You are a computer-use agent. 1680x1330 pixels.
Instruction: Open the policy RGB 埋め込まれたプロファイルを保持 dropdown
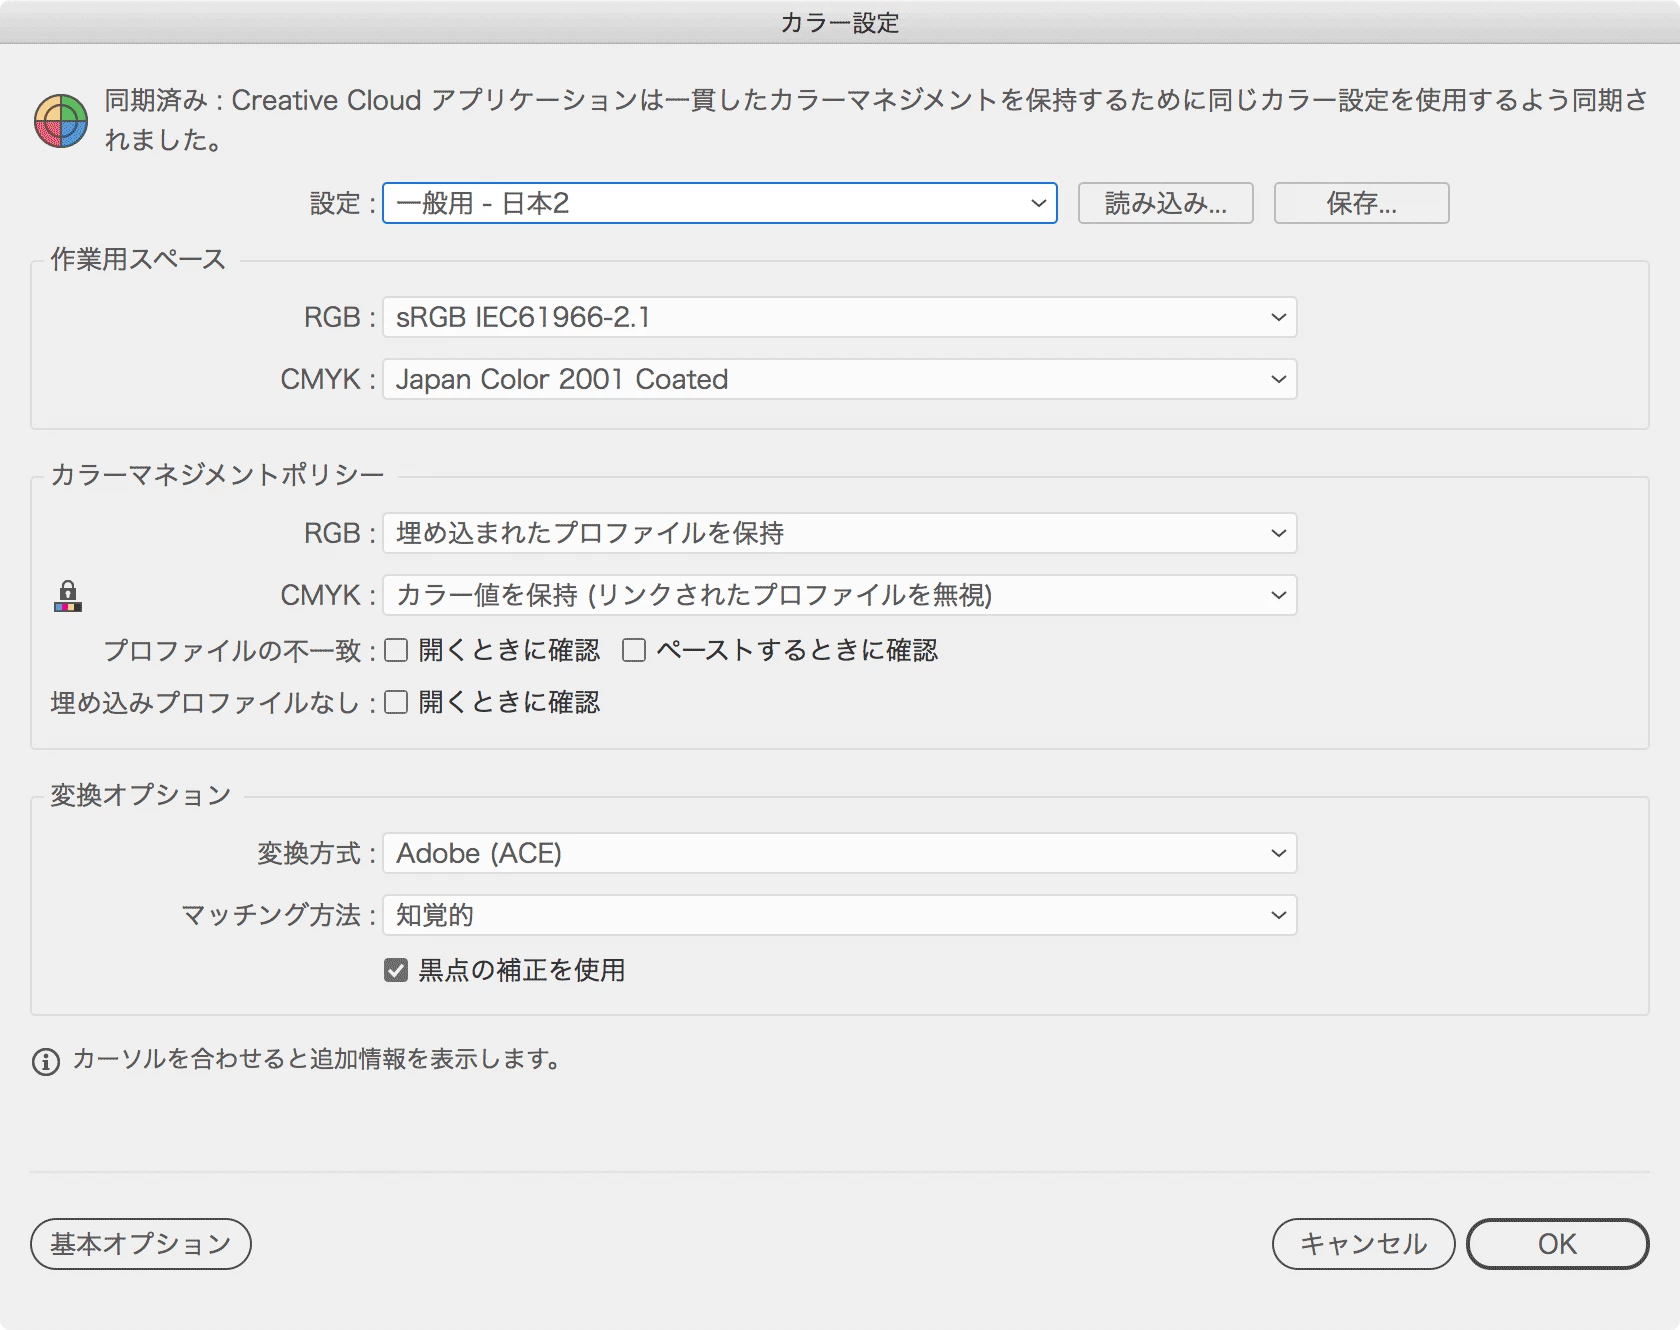[840, 533]
